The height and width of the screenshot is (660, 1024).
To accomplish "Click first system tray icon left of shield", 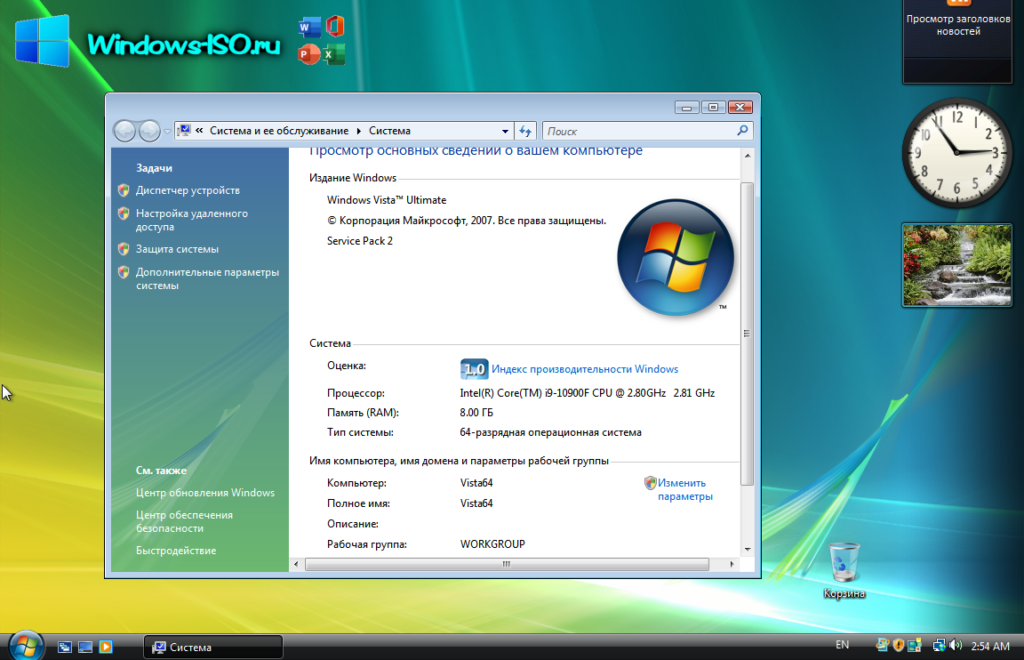I will tap(882, 645).
